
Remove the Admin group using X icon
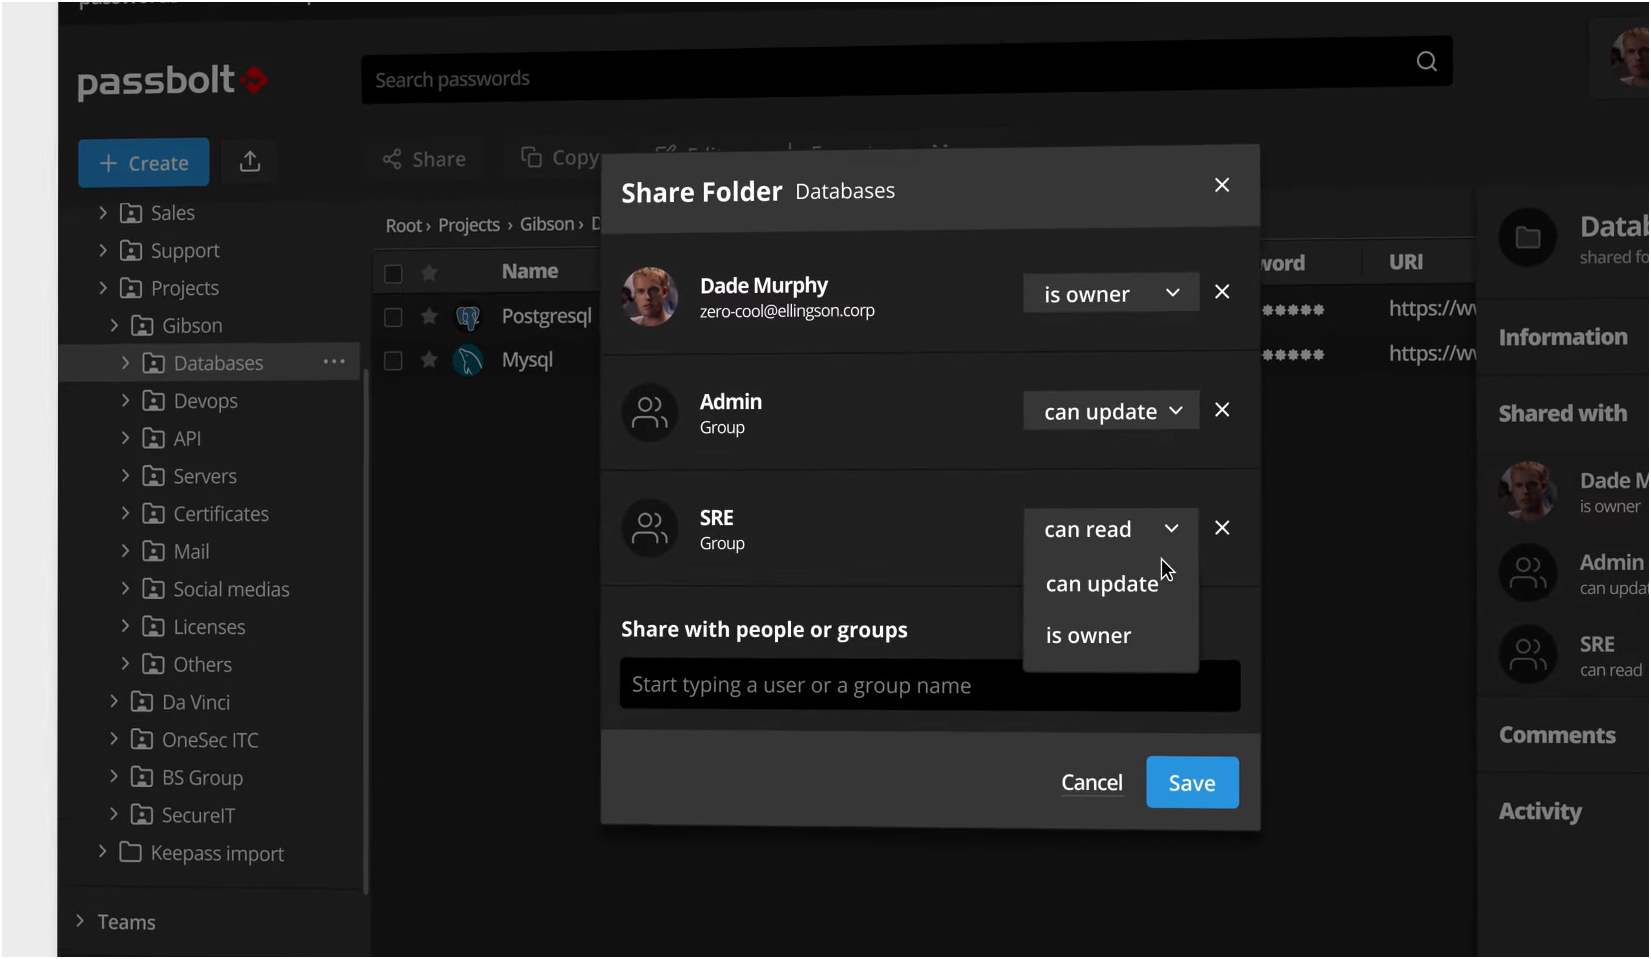(1222, 410)
